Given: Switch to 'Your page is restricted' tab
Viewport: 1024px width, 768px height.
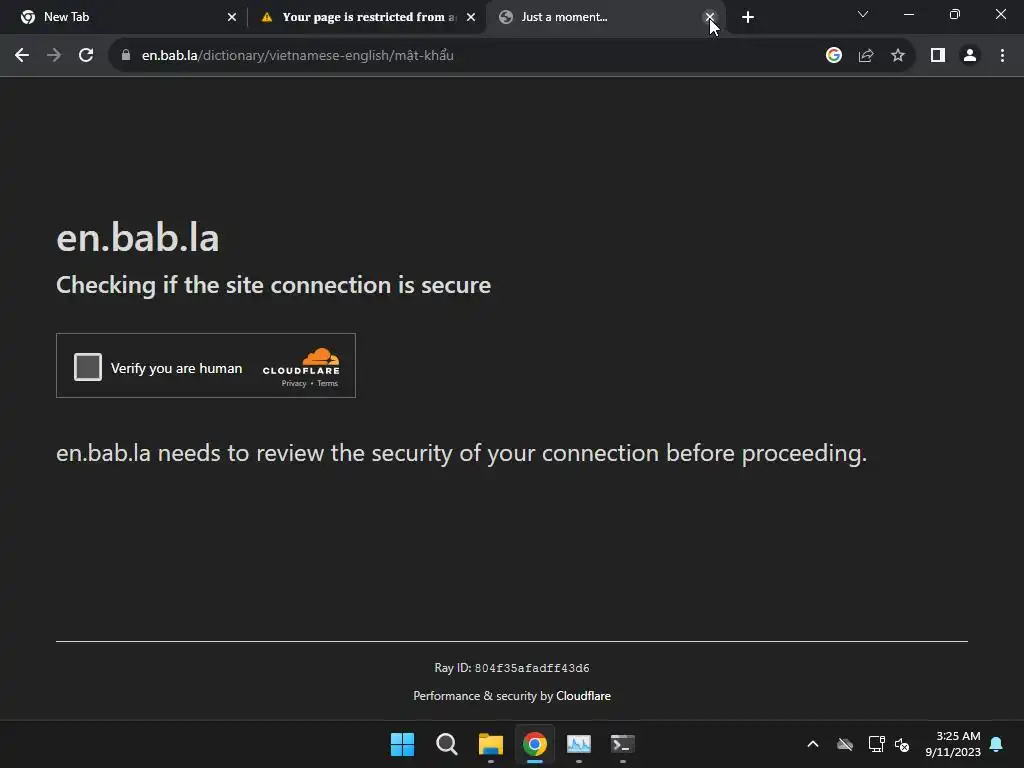Looking at the screenshot, I should click(x=366, y=17).
